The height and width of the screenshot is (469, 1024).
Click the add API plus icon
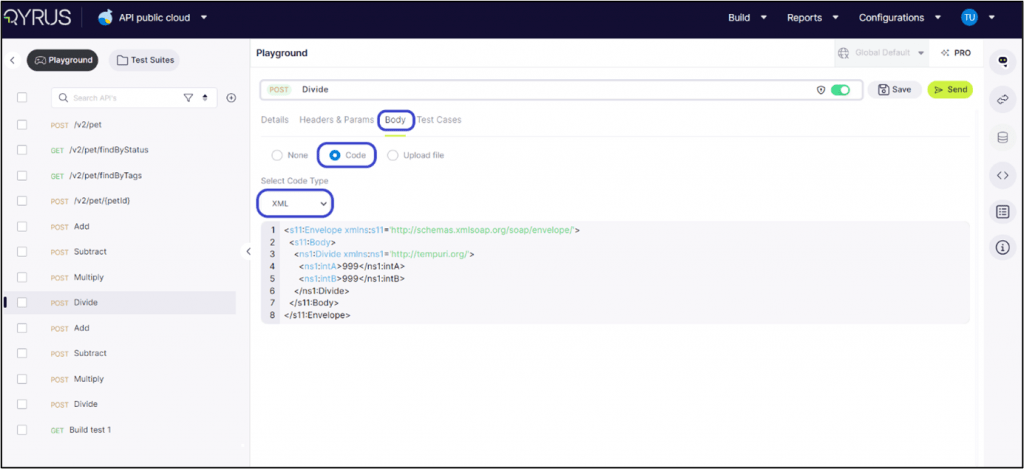click(x=231, y=98)
